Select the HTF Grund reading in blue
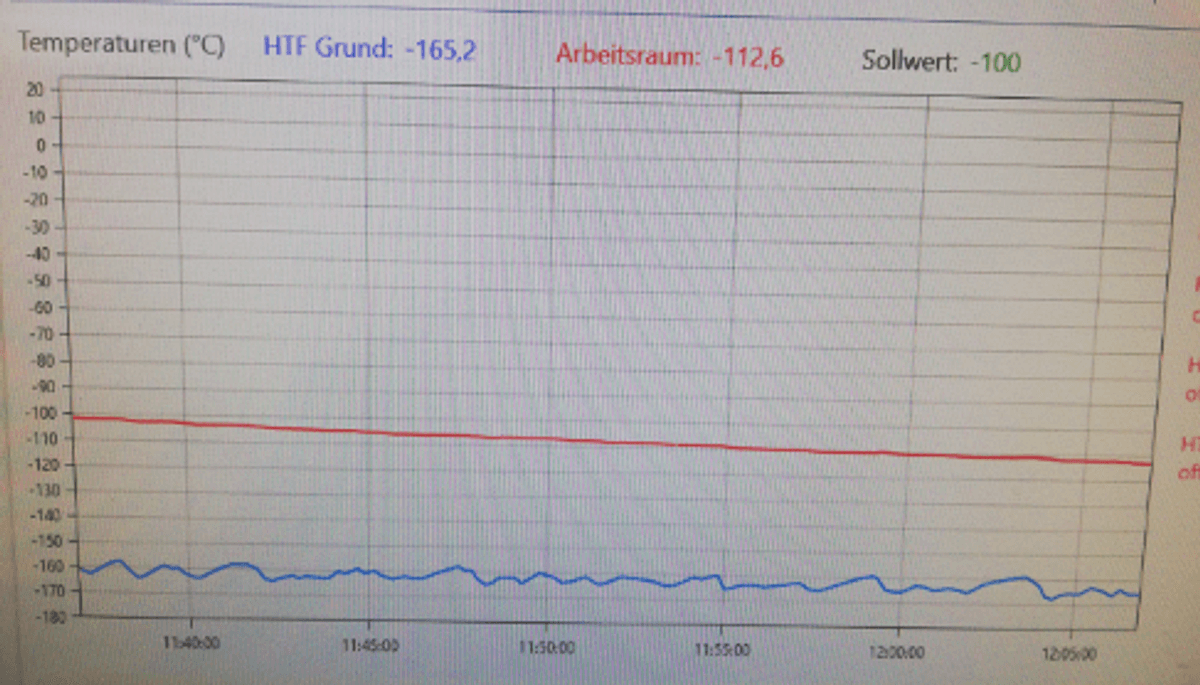The height and width of the screenshot is (685, 1200). pos(369,49)
